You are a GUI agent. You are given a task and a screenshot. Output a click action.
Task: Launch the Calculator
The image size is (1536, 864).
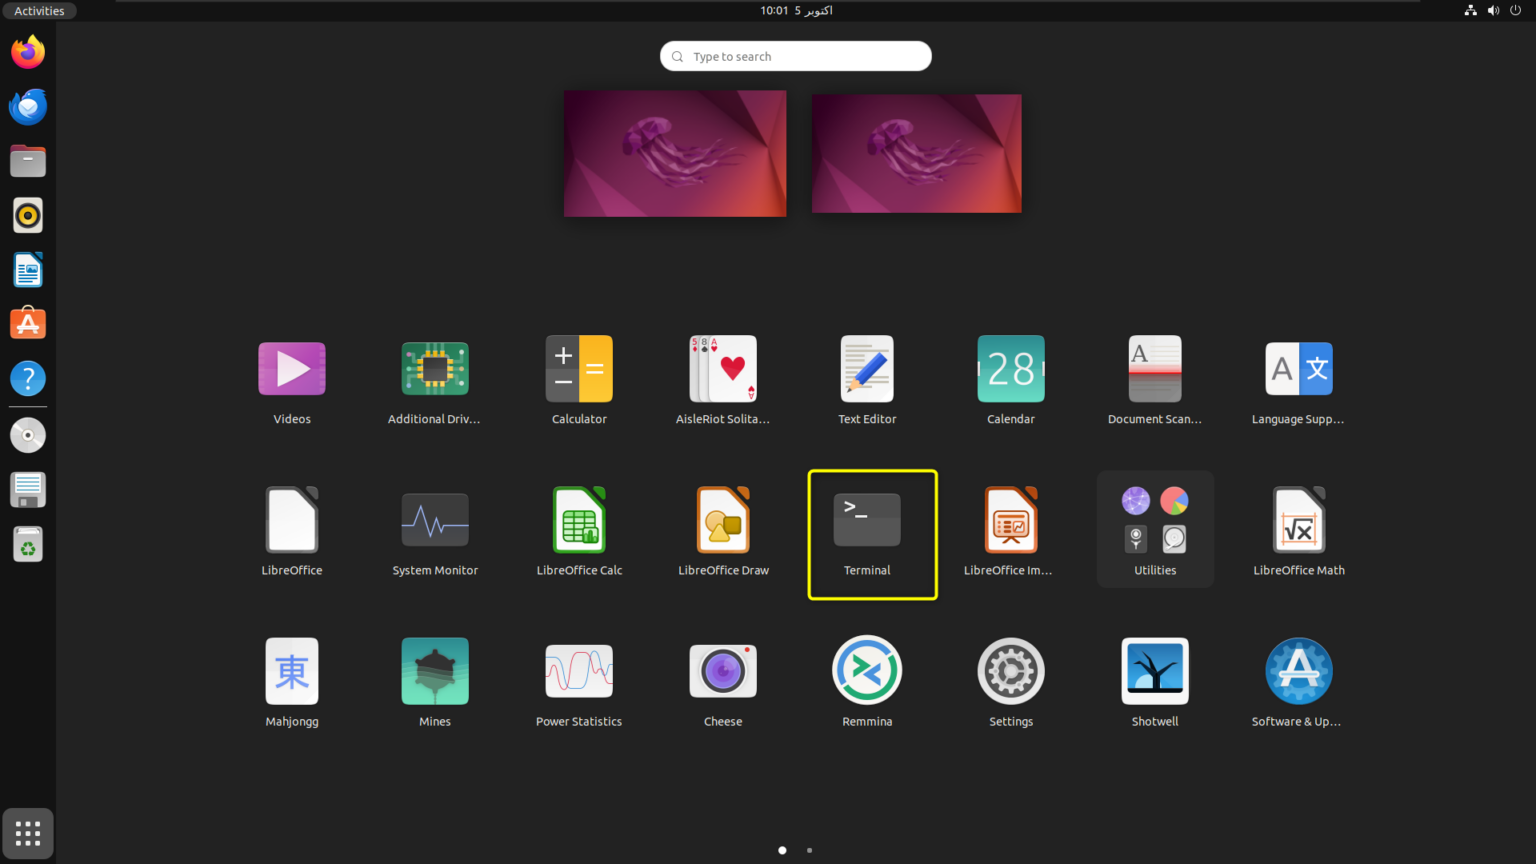(x=579, y=368)
